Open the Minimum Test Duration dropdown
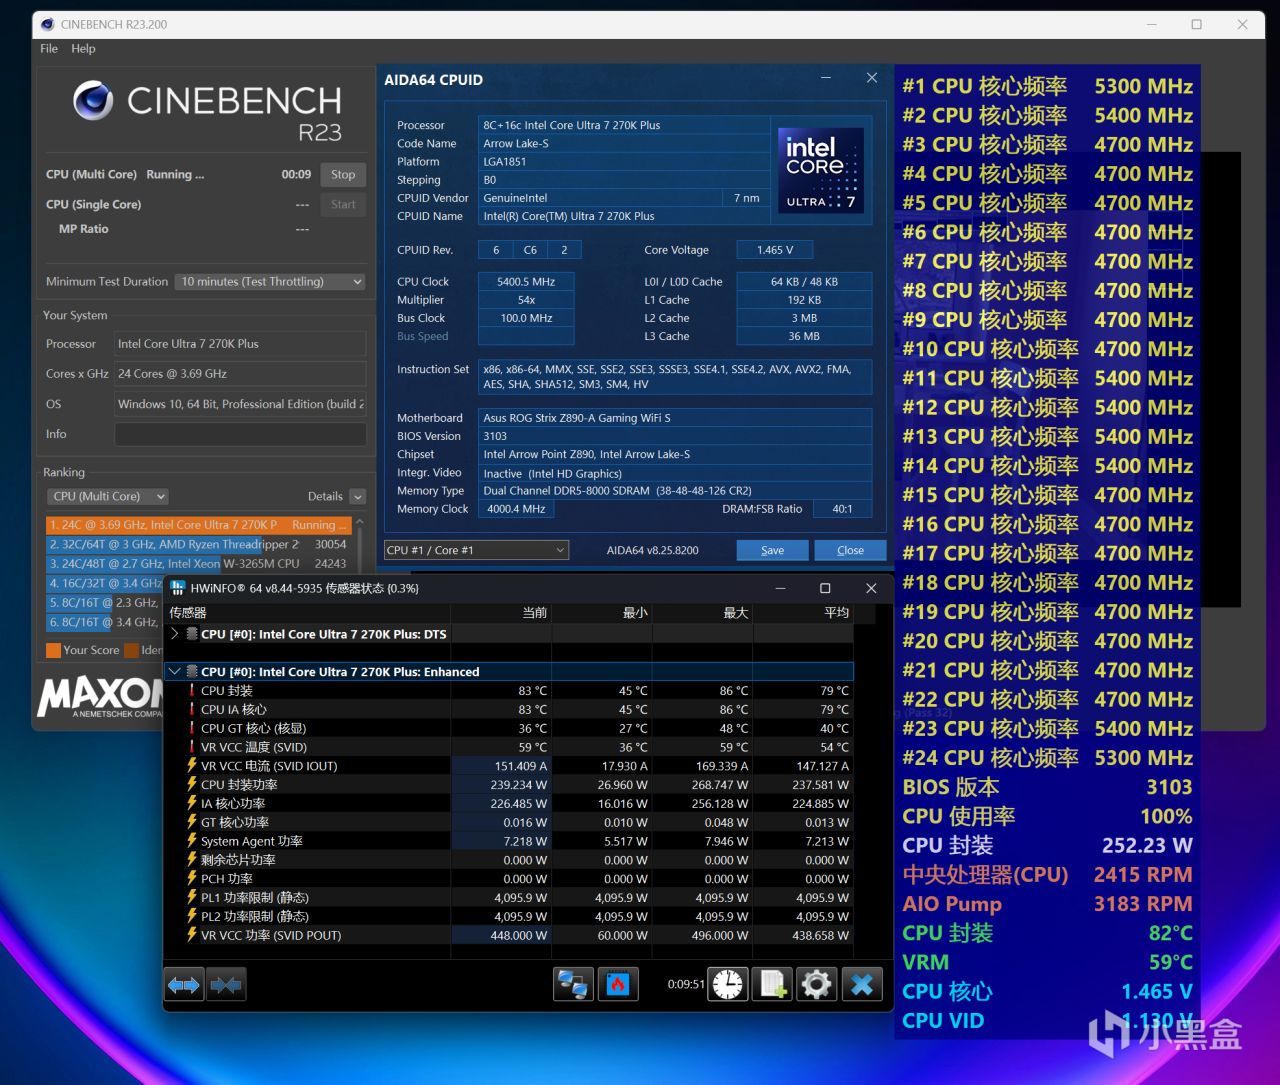The image size is (1280, 1085). point(269,282)
